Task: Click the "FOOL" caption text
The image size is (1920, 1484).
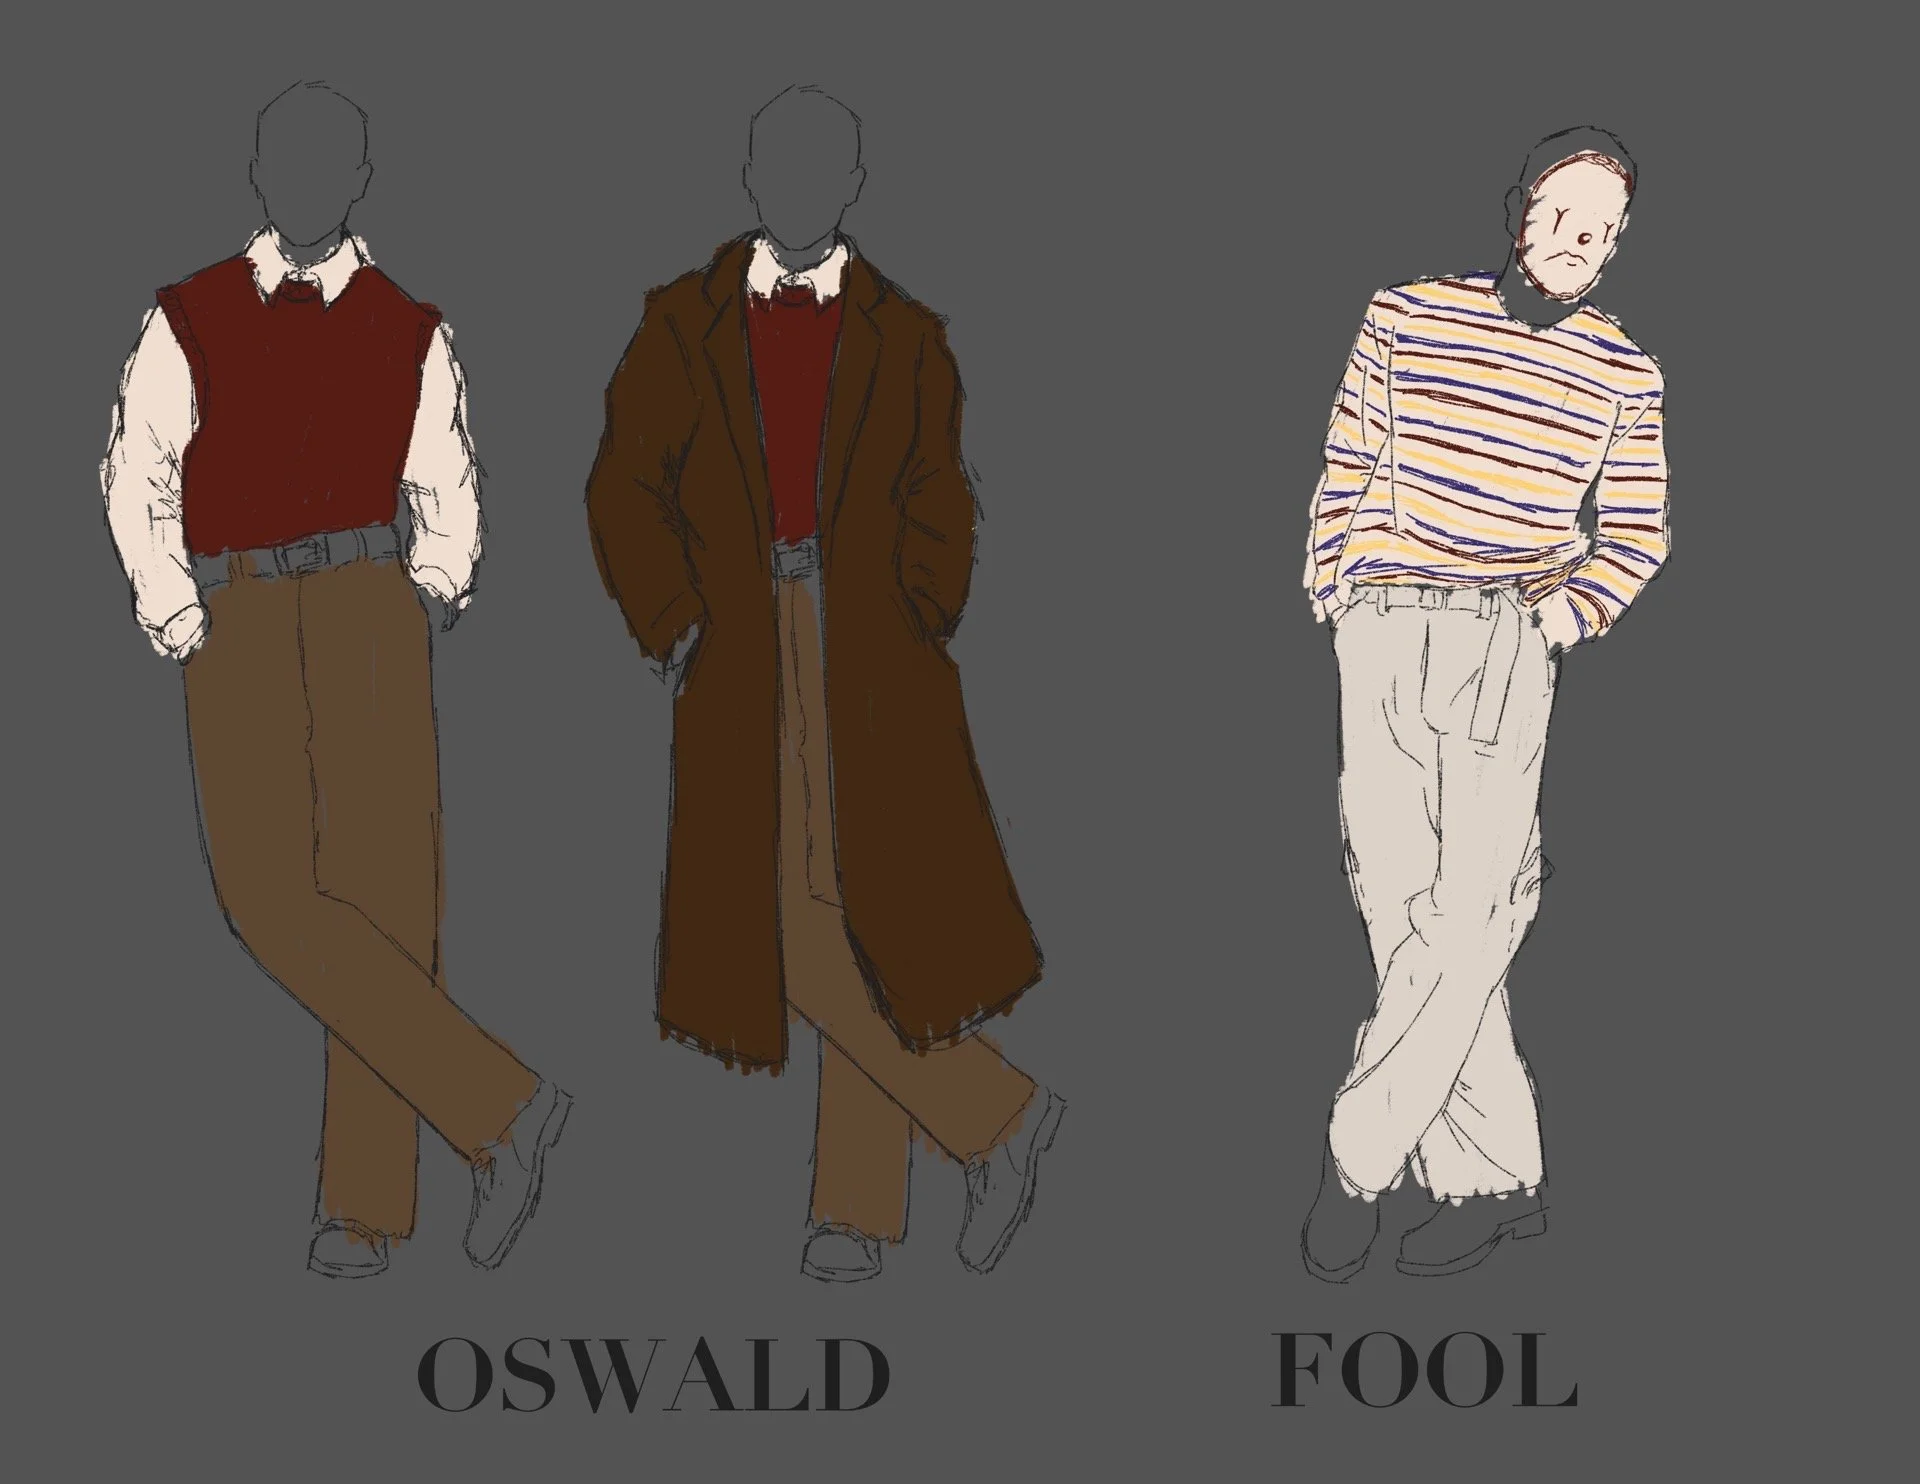Action: click(x=1425, y=1371)
